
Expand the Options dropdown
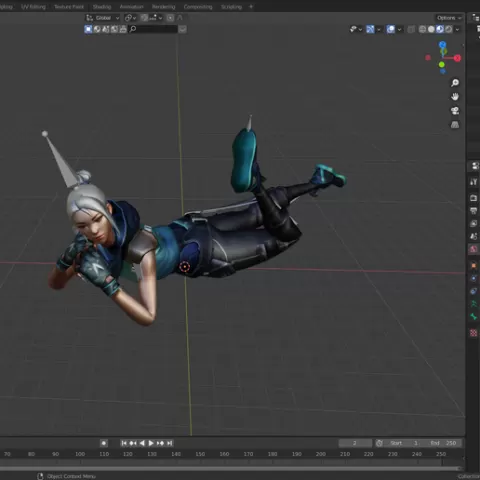(x=449, y=18)
